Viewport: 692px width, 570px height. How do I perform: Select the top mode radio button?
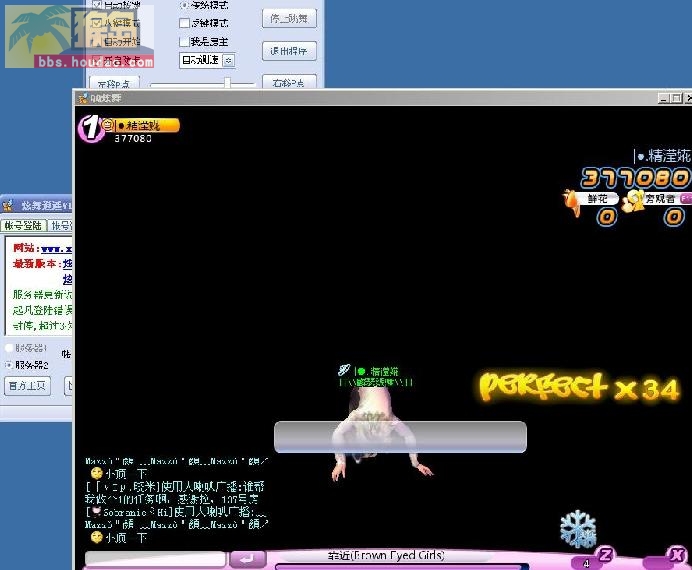pyautogui.click(x=184, y=5)
